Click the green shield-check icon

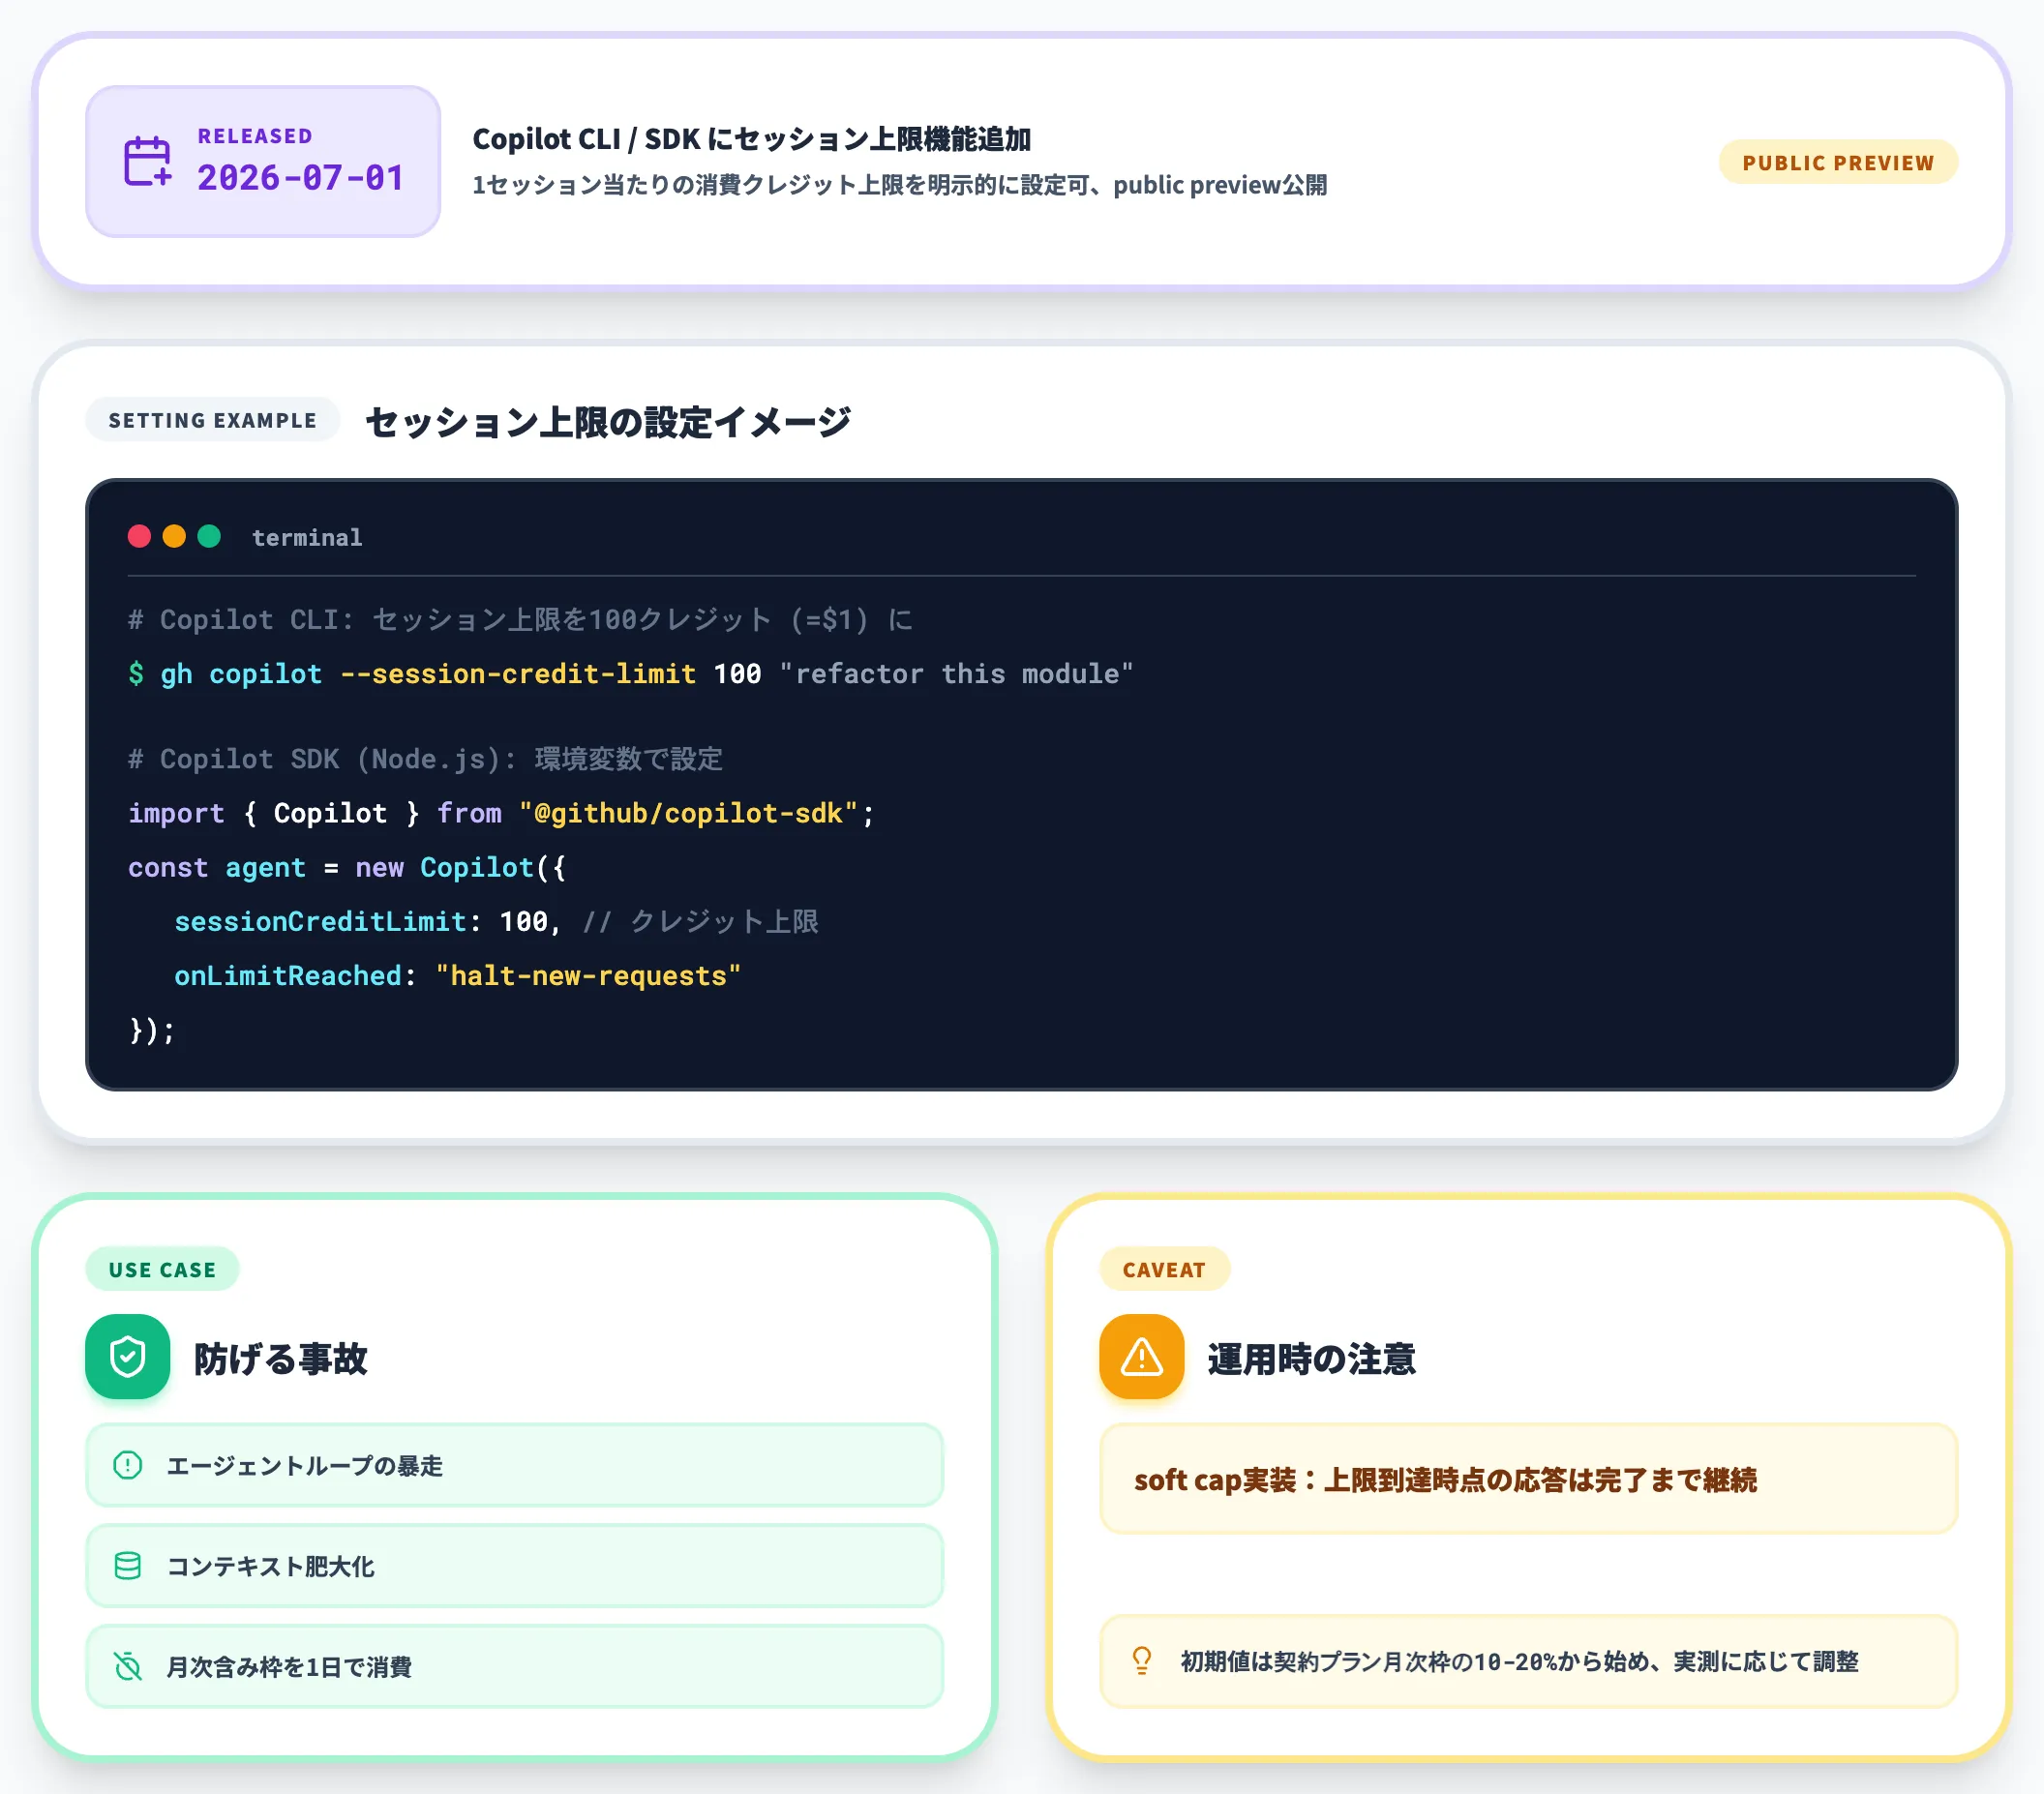[128, 1357]
